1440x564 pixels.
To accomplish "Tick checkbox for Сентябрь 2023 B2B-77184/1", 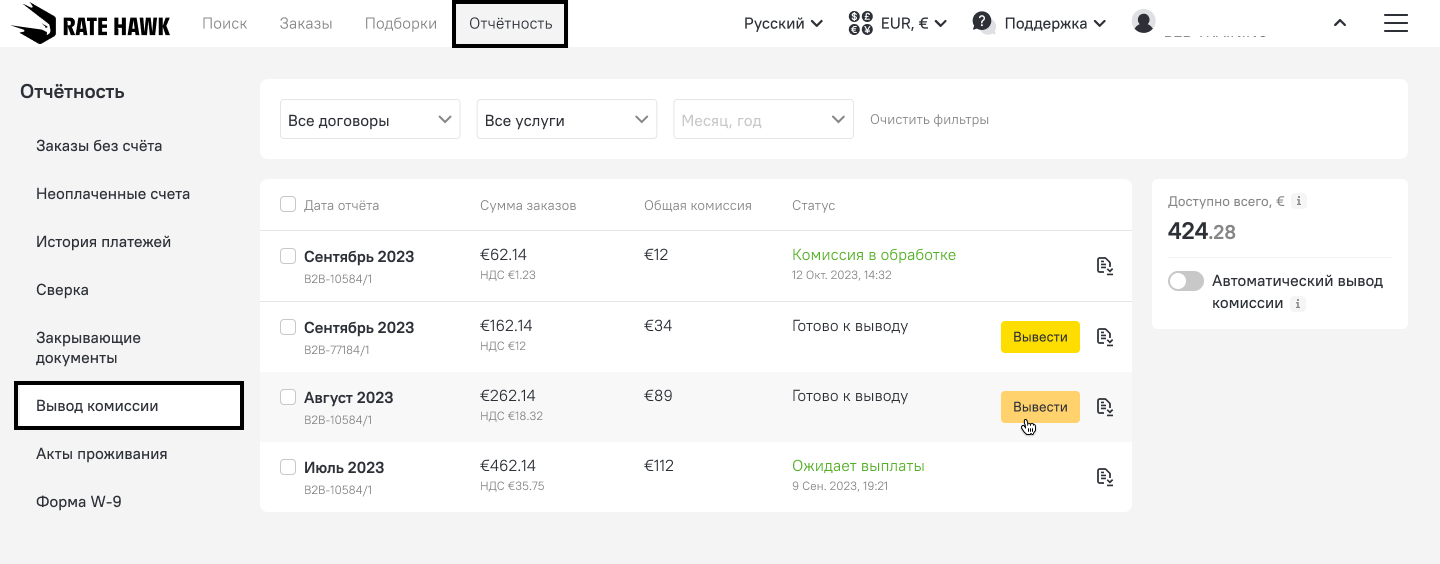I will [x=288, y=327].
